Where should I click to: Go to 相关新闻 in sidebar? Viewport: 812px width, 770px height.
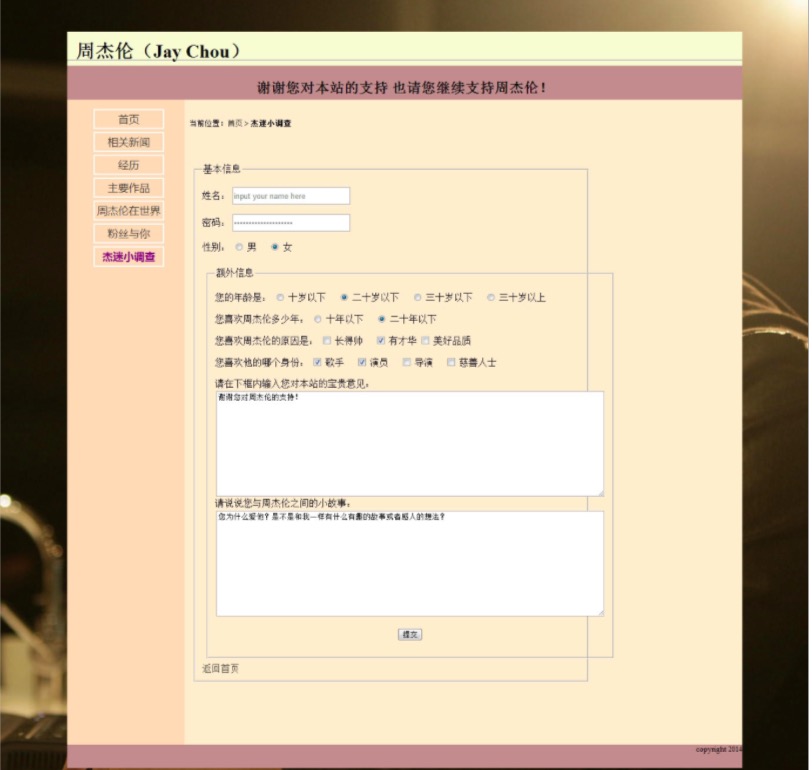pos(128,143)
